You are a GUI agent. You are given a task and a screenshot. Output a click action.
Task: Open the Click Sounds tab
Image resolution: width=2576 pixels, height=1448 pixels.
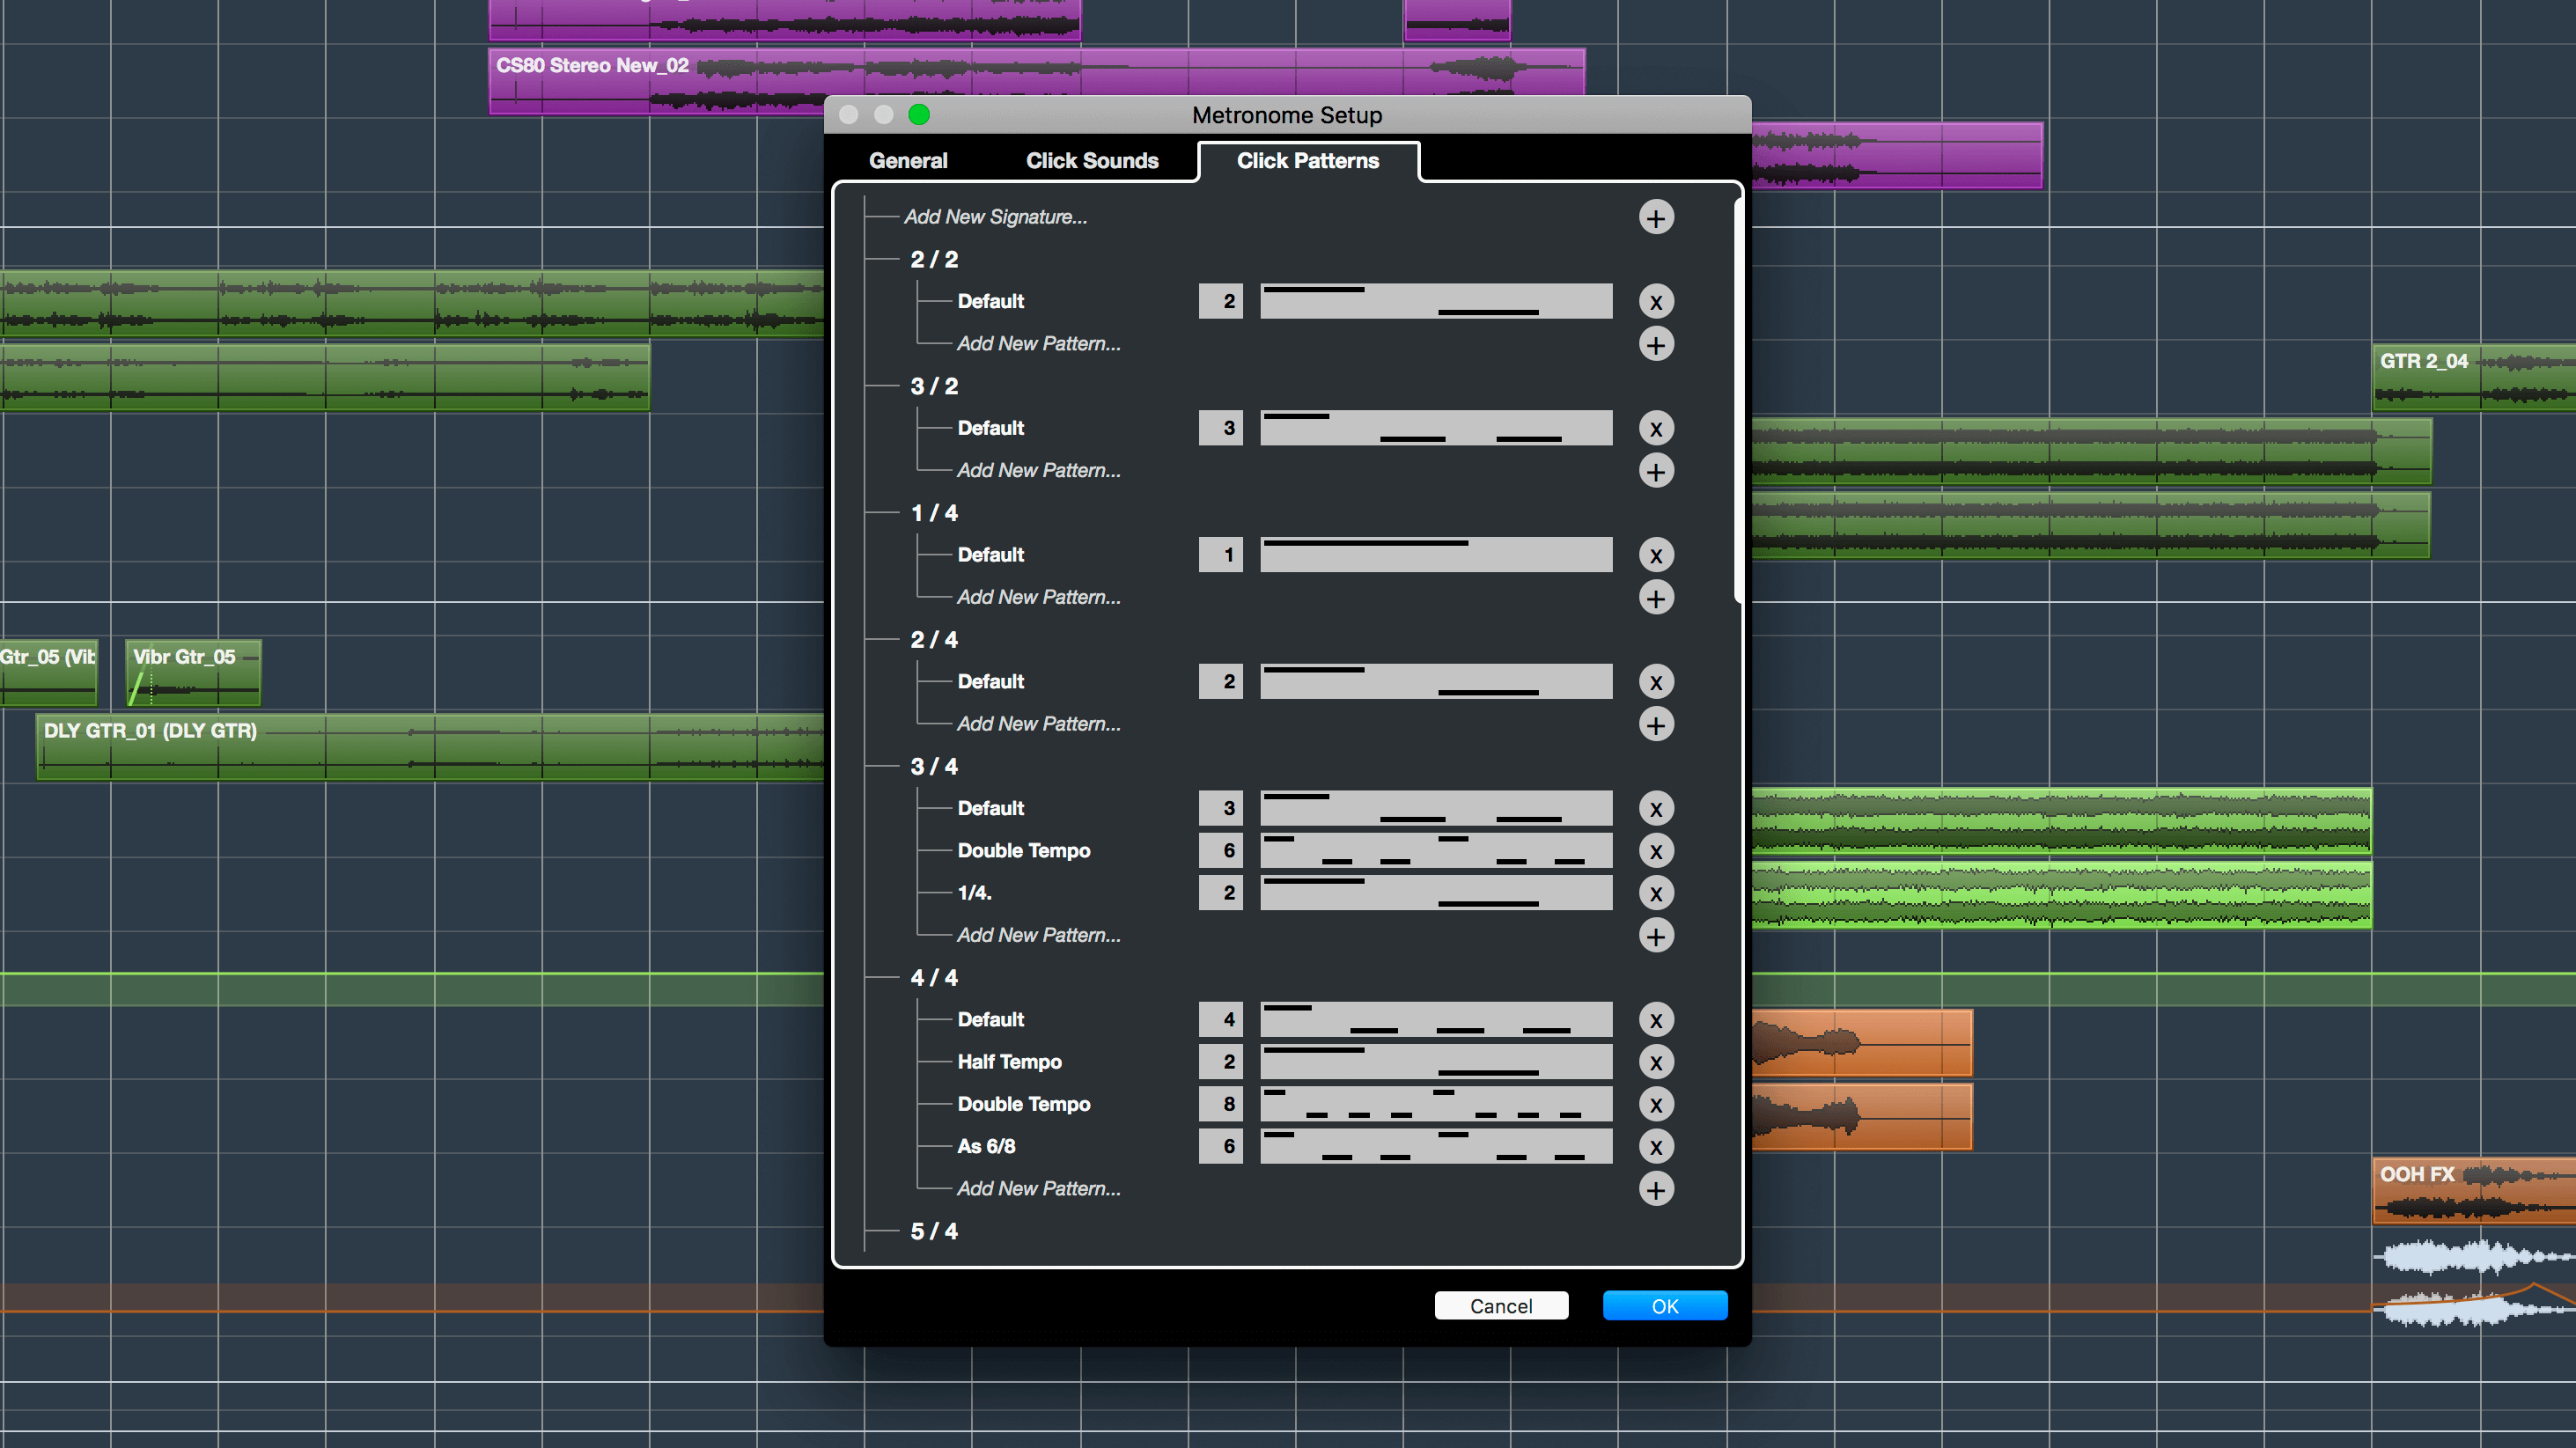tap(1092, 161)
